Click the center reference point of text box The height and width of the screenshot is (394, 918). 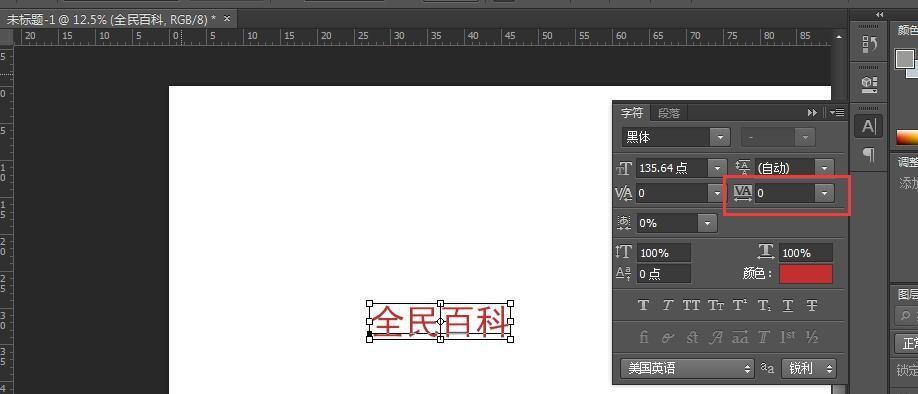[x=440, y=321]
